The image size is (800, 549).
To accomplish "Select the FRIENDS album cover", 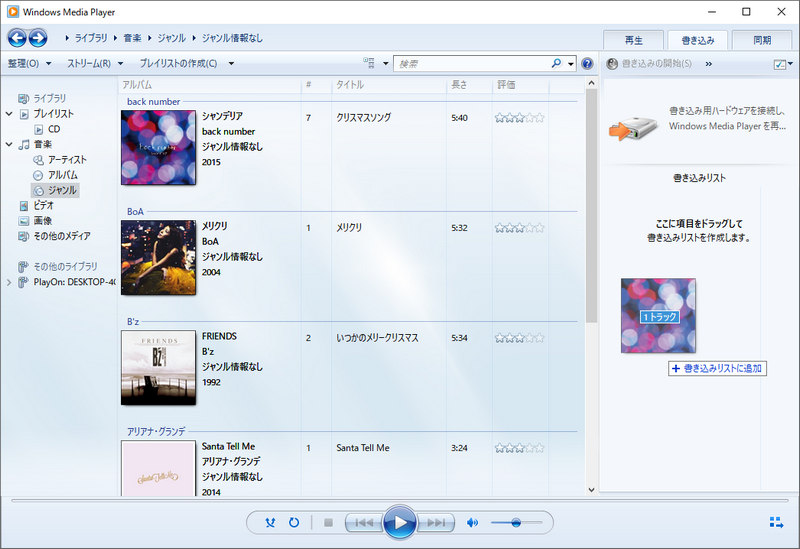I will 158,368.
